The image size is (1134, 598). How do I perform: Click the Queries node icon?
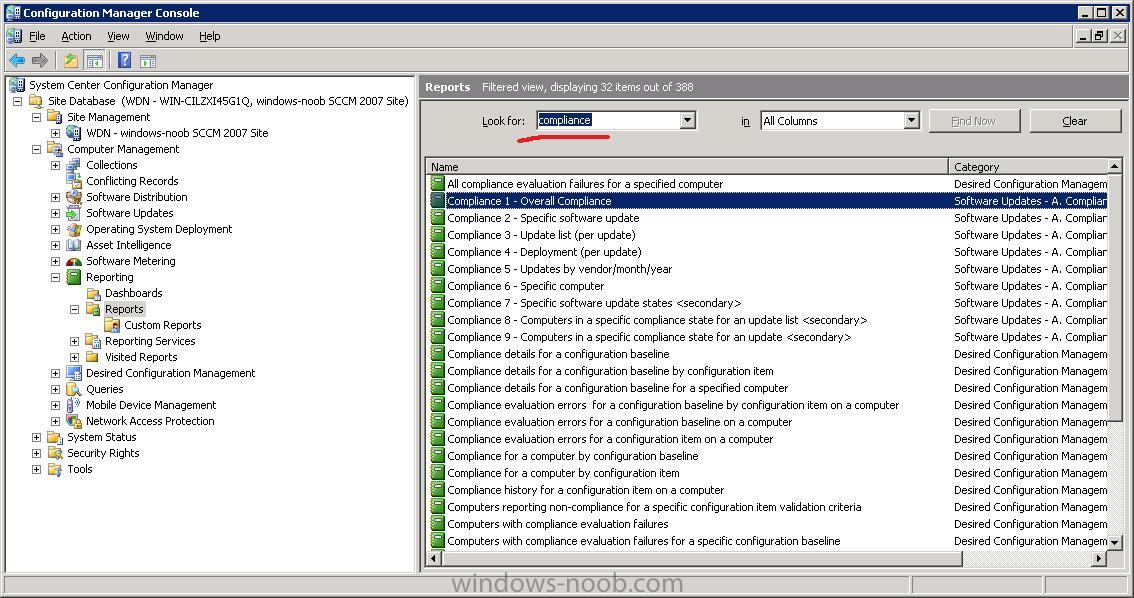74,389
